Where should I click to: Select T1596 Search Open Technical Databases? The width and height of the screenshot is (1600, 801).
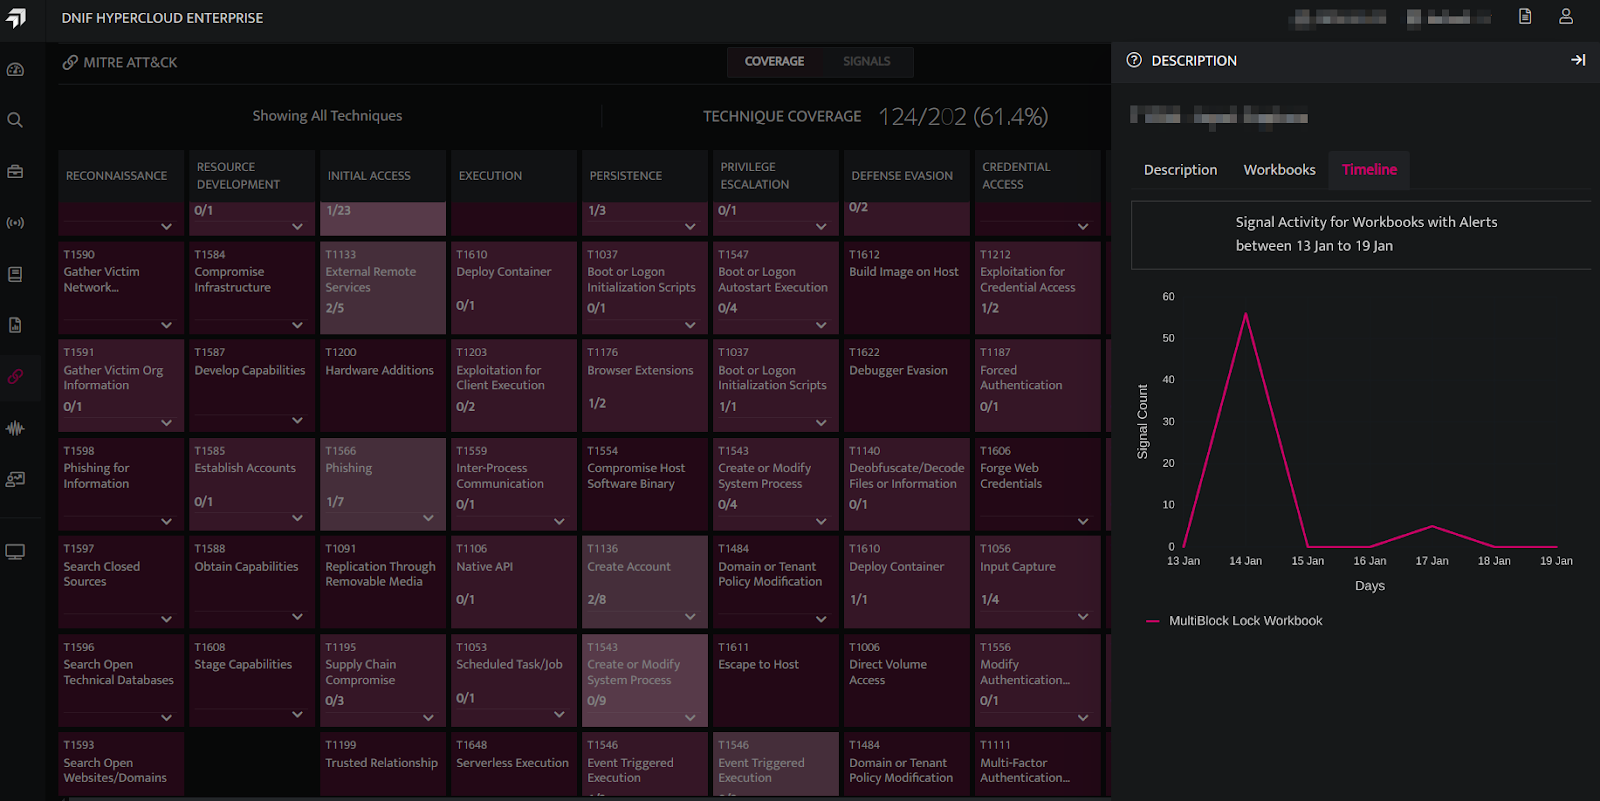click(x=120, y=680)
